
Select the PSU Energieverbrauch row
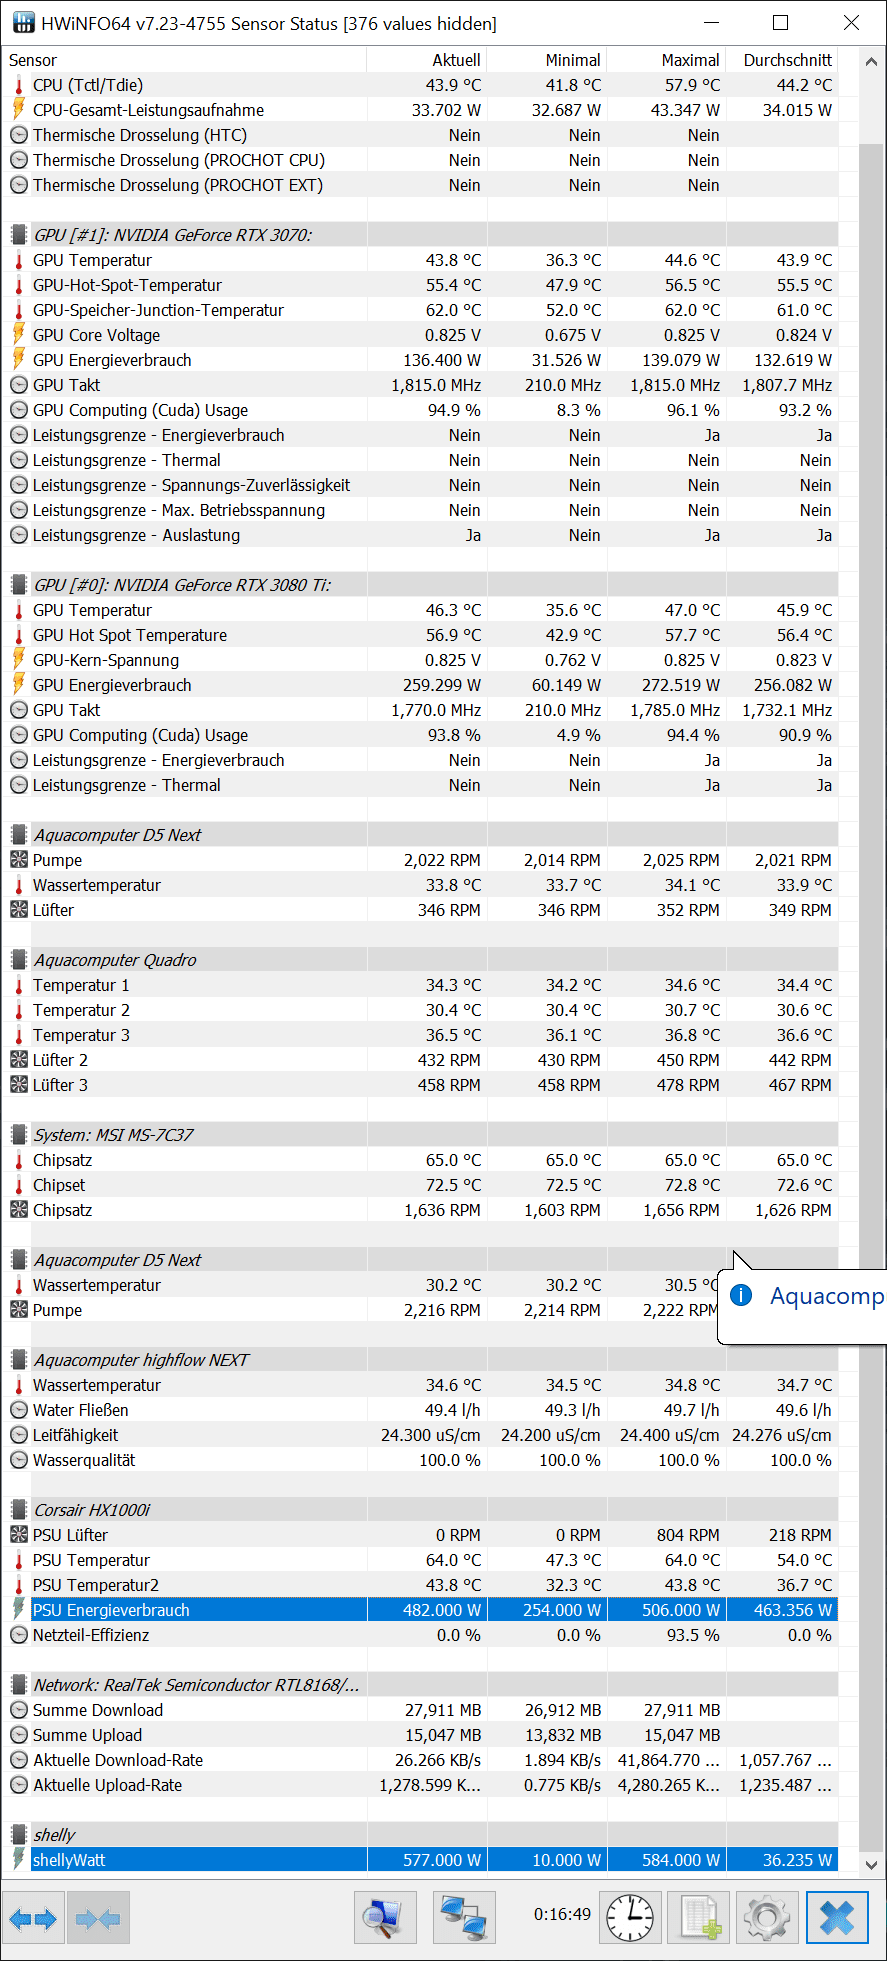click(420, 1610)
